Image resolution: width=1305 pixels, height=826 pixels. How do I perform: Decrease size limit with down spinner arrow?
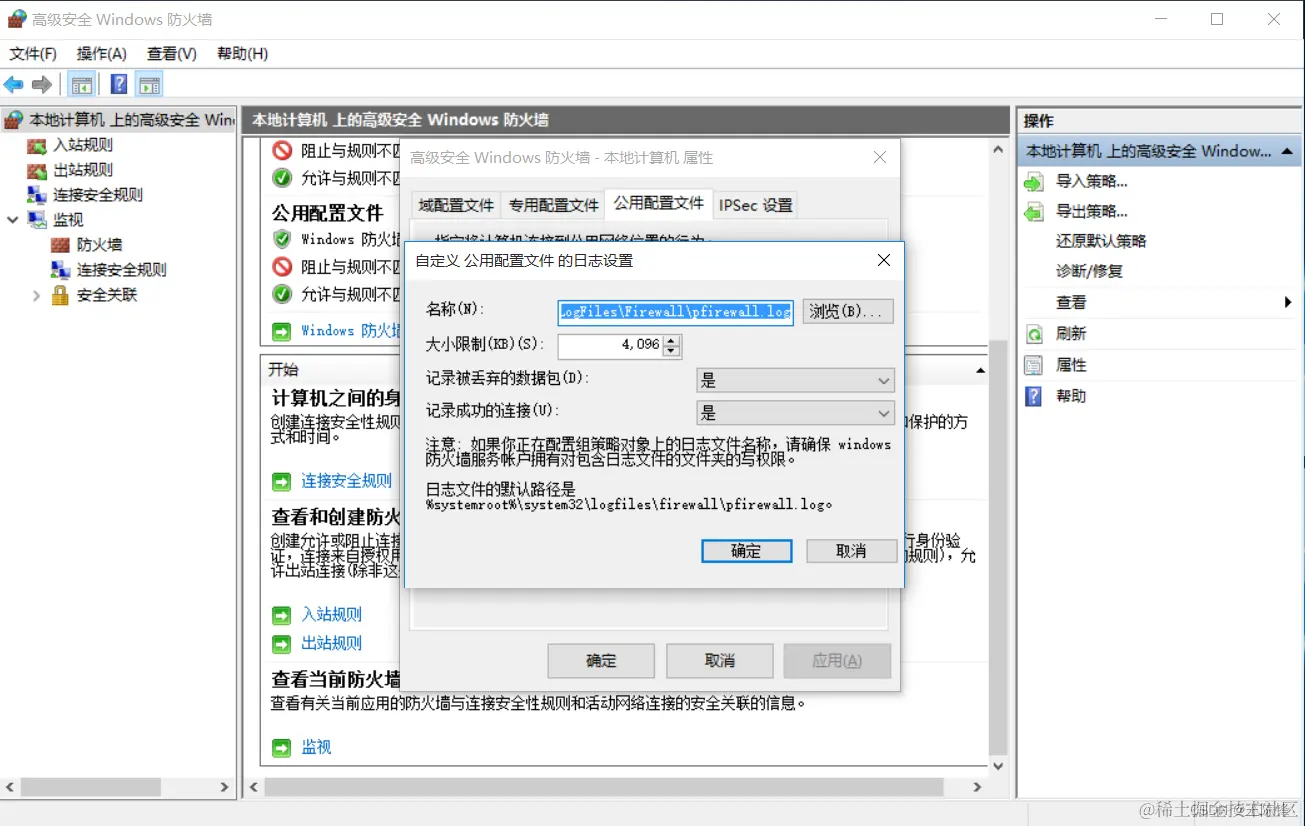coord(672,352)
